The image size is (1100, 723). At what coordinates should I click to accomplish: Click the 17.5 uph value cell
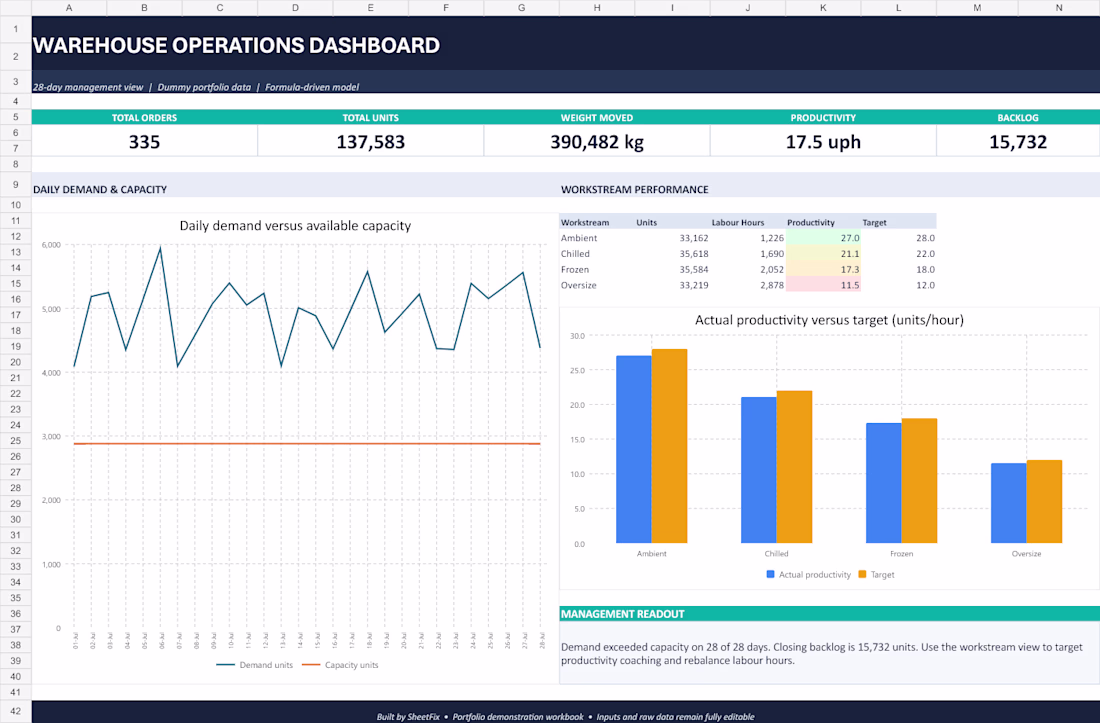(x=823, y=142)
